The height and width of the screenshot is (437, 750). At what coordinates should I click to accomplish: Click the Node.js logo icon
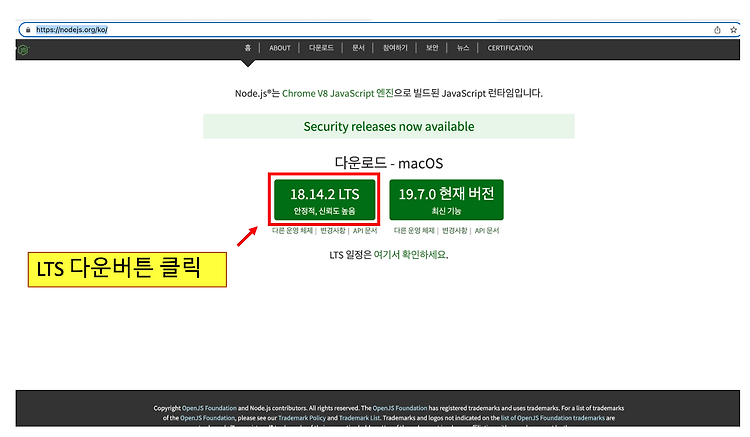pos(23,50)
